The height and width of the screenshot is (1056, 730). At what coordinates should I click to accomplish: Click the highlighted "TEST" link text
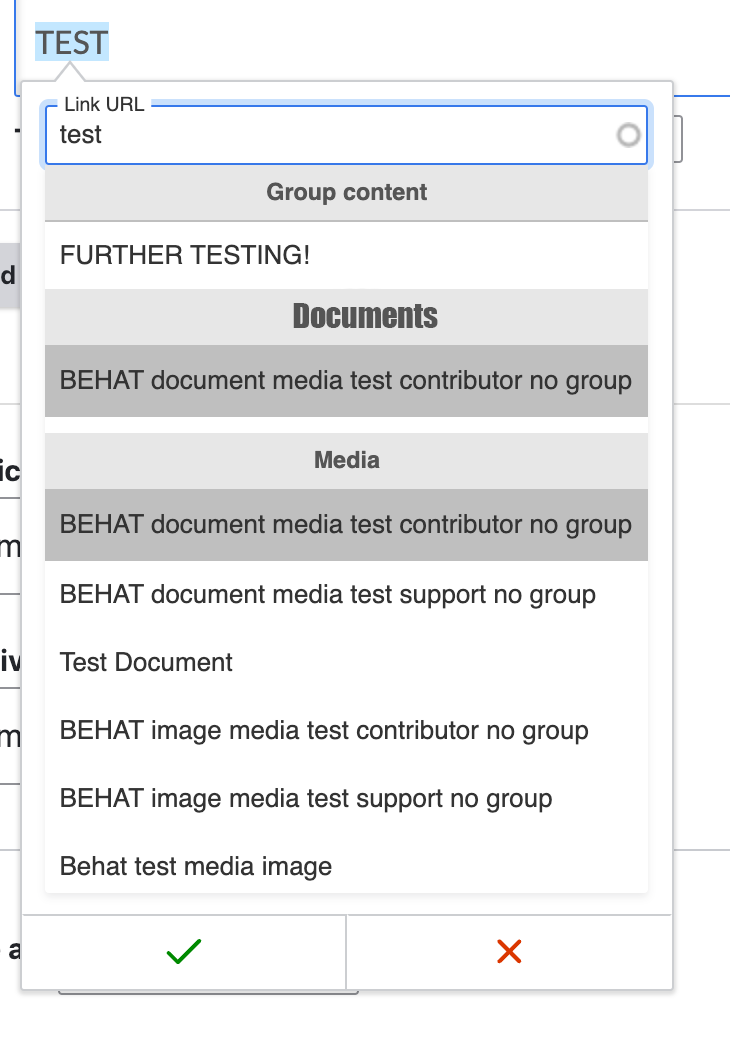point(71,42)
